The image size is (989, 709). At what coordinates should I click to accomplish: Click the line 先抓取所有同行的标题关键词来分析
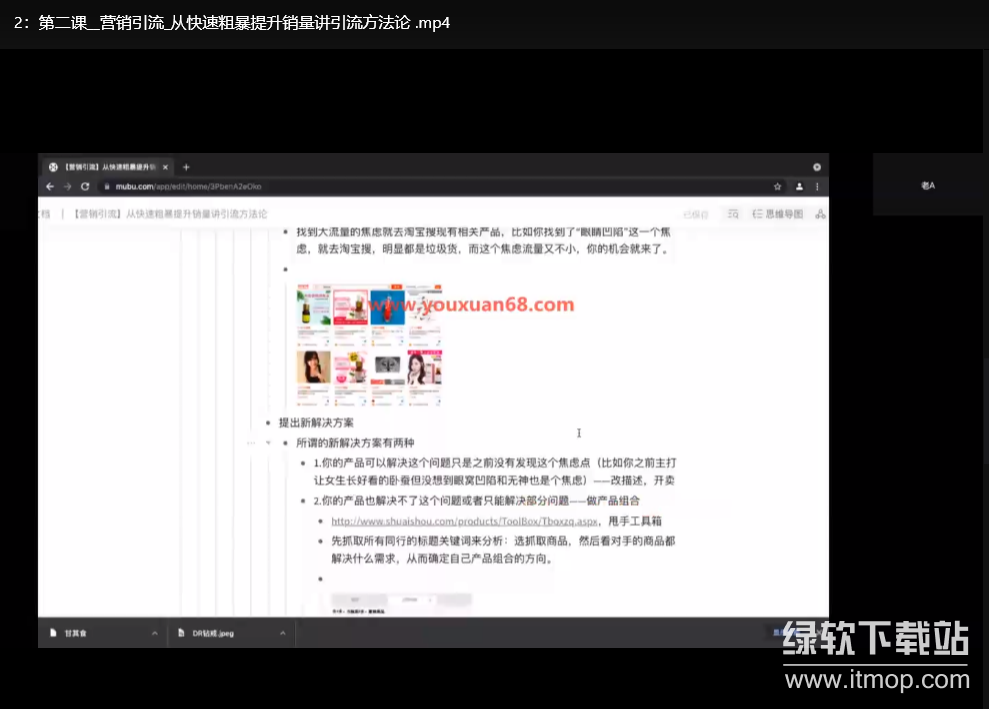503,549
